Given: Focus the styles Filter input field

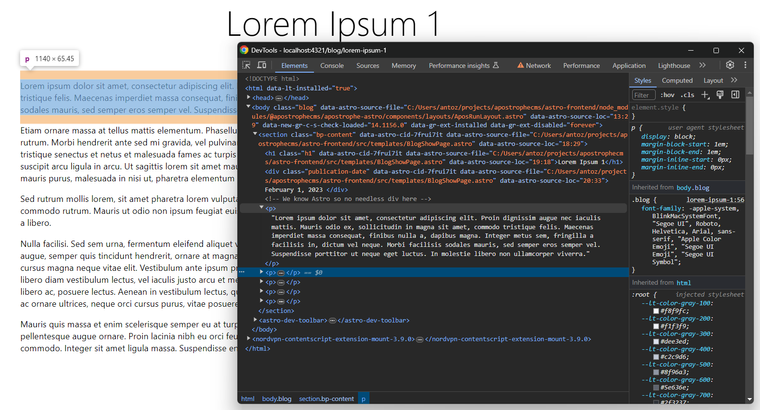Looking at the screenshot, I should pos(644,95).
